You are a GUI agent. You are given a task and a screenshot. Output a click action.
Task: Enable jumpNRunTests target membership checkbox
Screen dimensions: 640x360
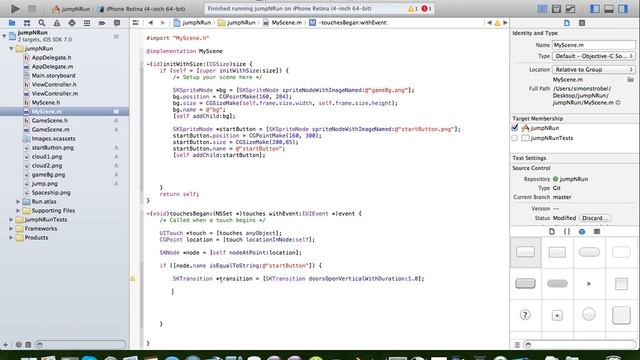pos(515,138)
